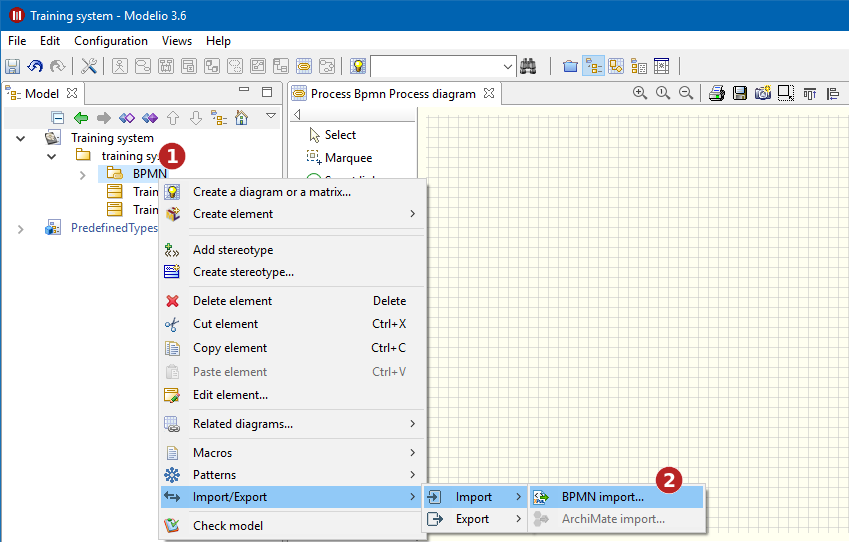Click the blue folder workspace view icon
This screenshot has width=849, height=542.
(570, 66)
